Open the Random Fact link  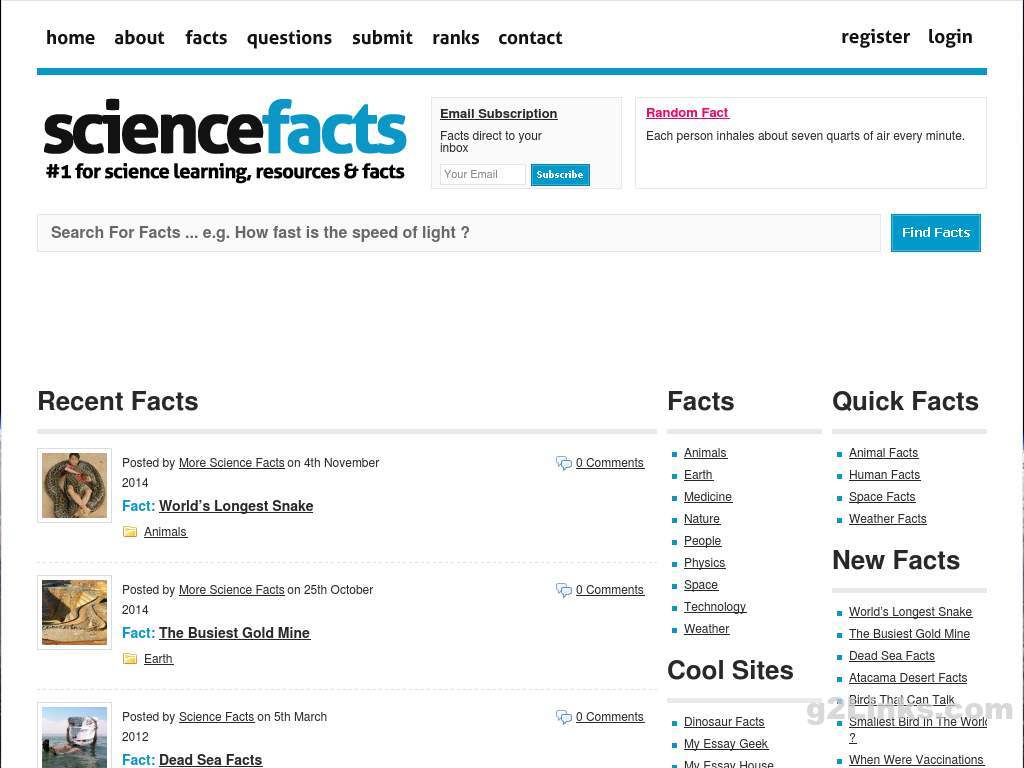687,113
